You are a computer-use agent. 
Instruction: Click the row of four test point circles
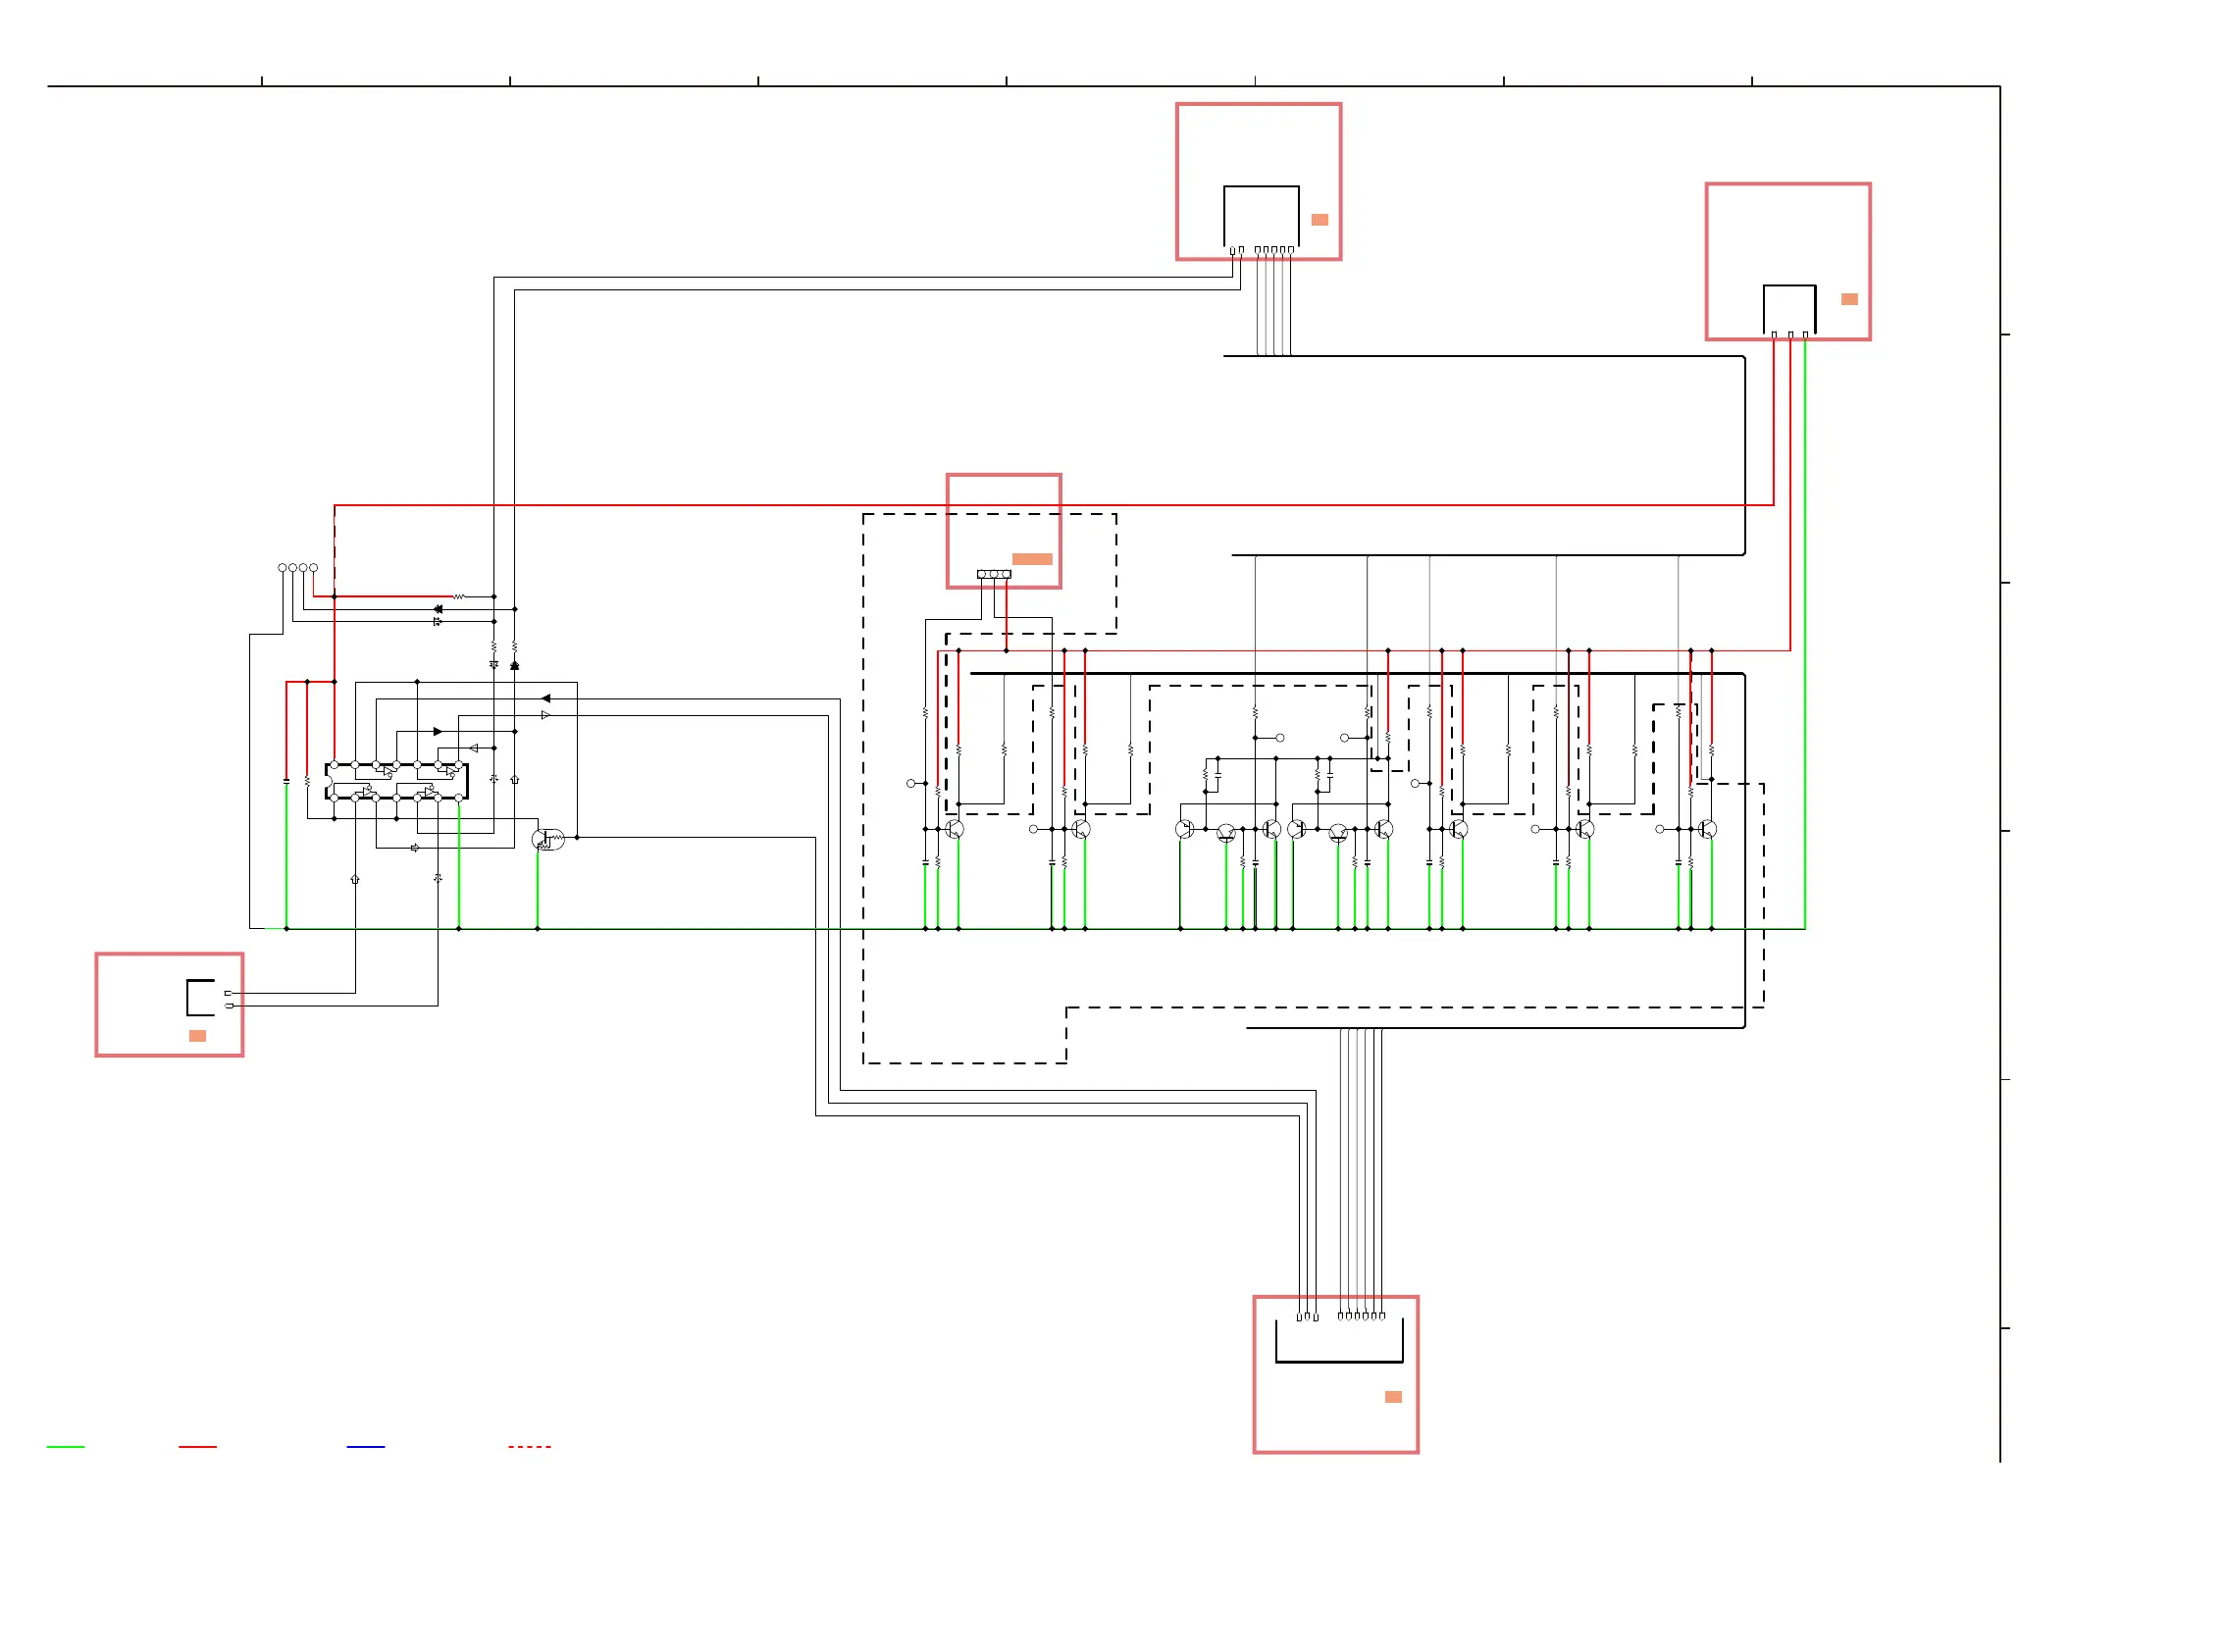pyautogui.click(x=298, y=568)
